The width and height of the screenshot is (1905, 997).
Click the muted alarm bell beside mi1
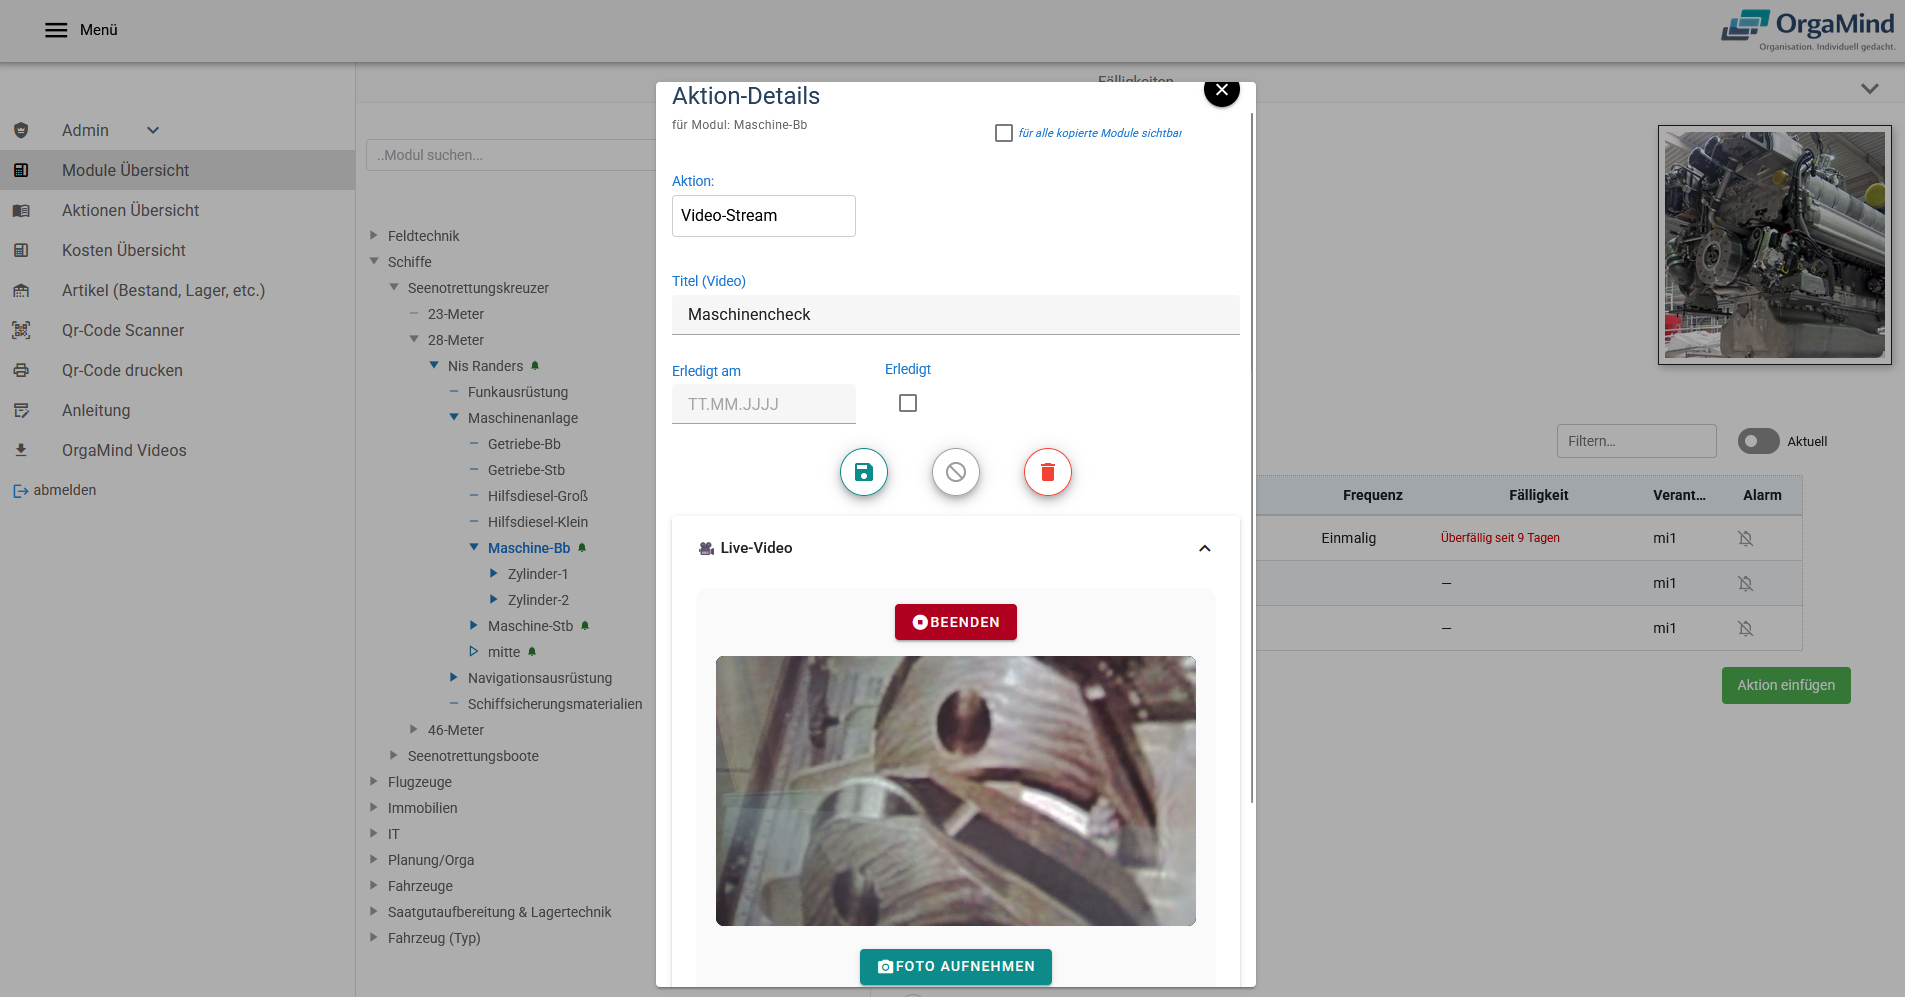pyautogui.click(x=1746, y=538)
